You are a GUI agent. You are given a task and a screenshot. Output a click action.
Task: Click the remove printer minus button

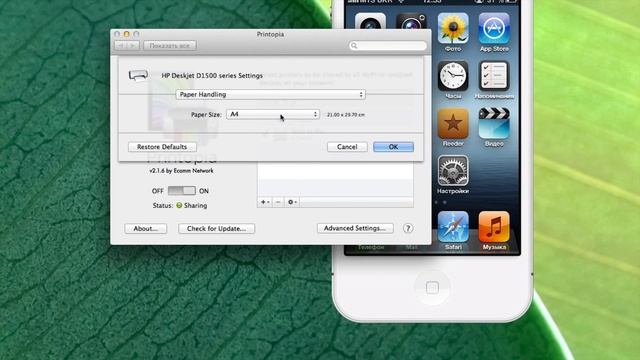pos(278,202)
